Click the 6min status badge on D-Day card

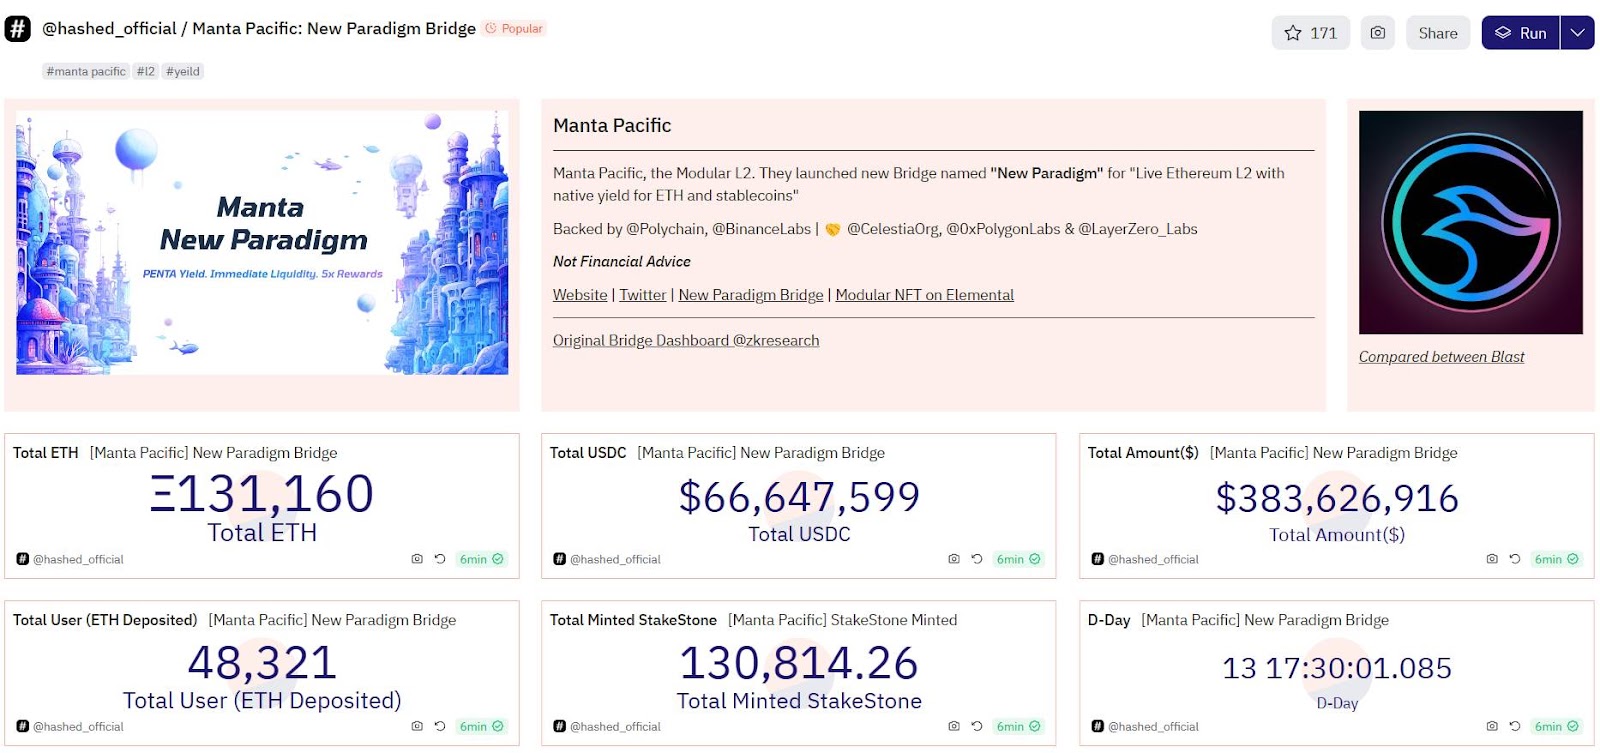click(x=1556, y=726)
